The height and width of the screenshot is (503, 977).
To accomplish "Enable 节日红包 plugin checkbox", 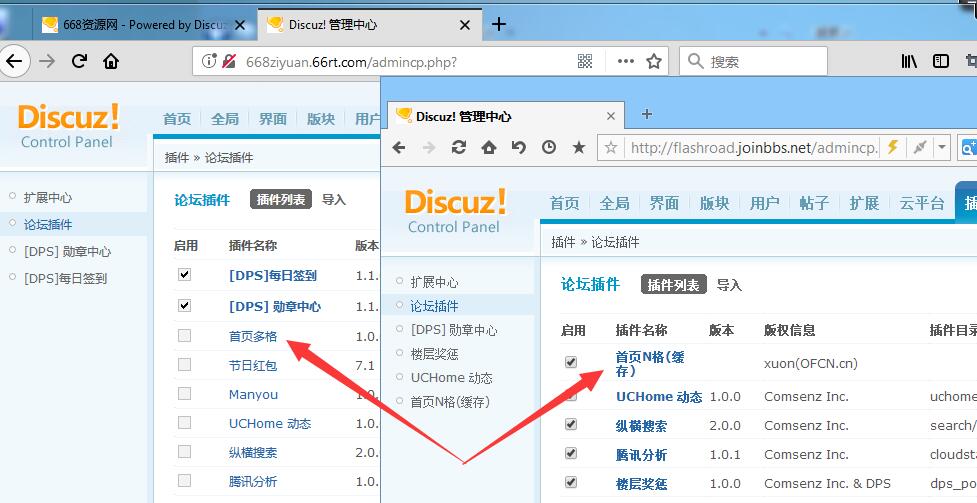I will 184,365.
